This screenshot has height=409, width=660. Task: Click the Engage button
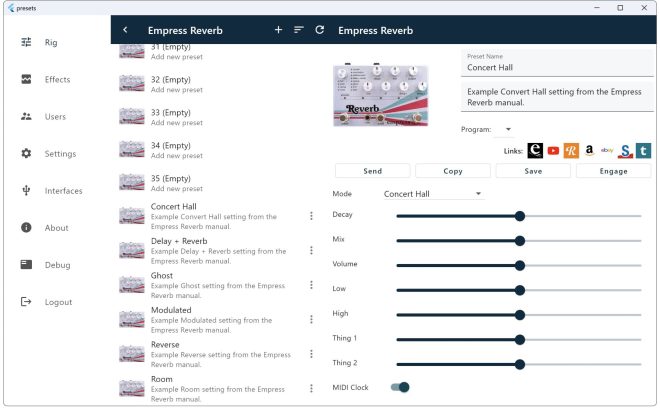coord(614,171)
